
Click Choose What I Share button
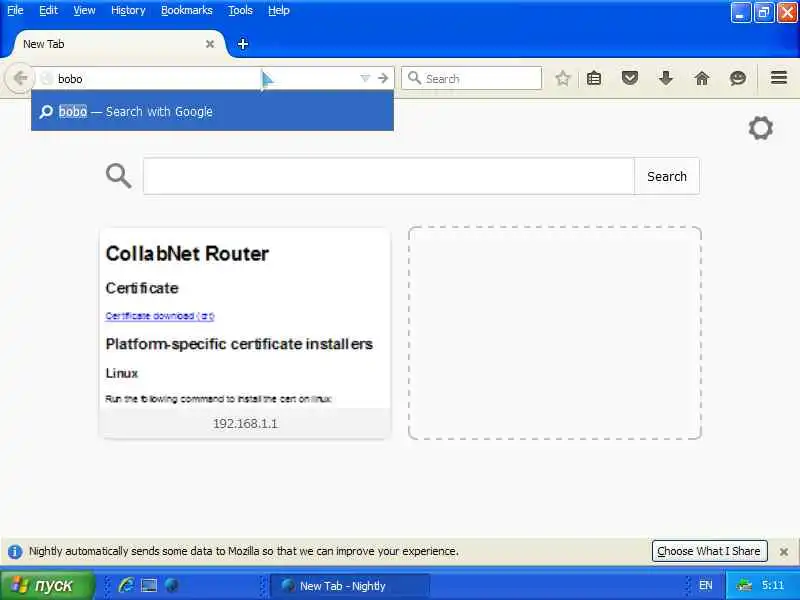709,551
